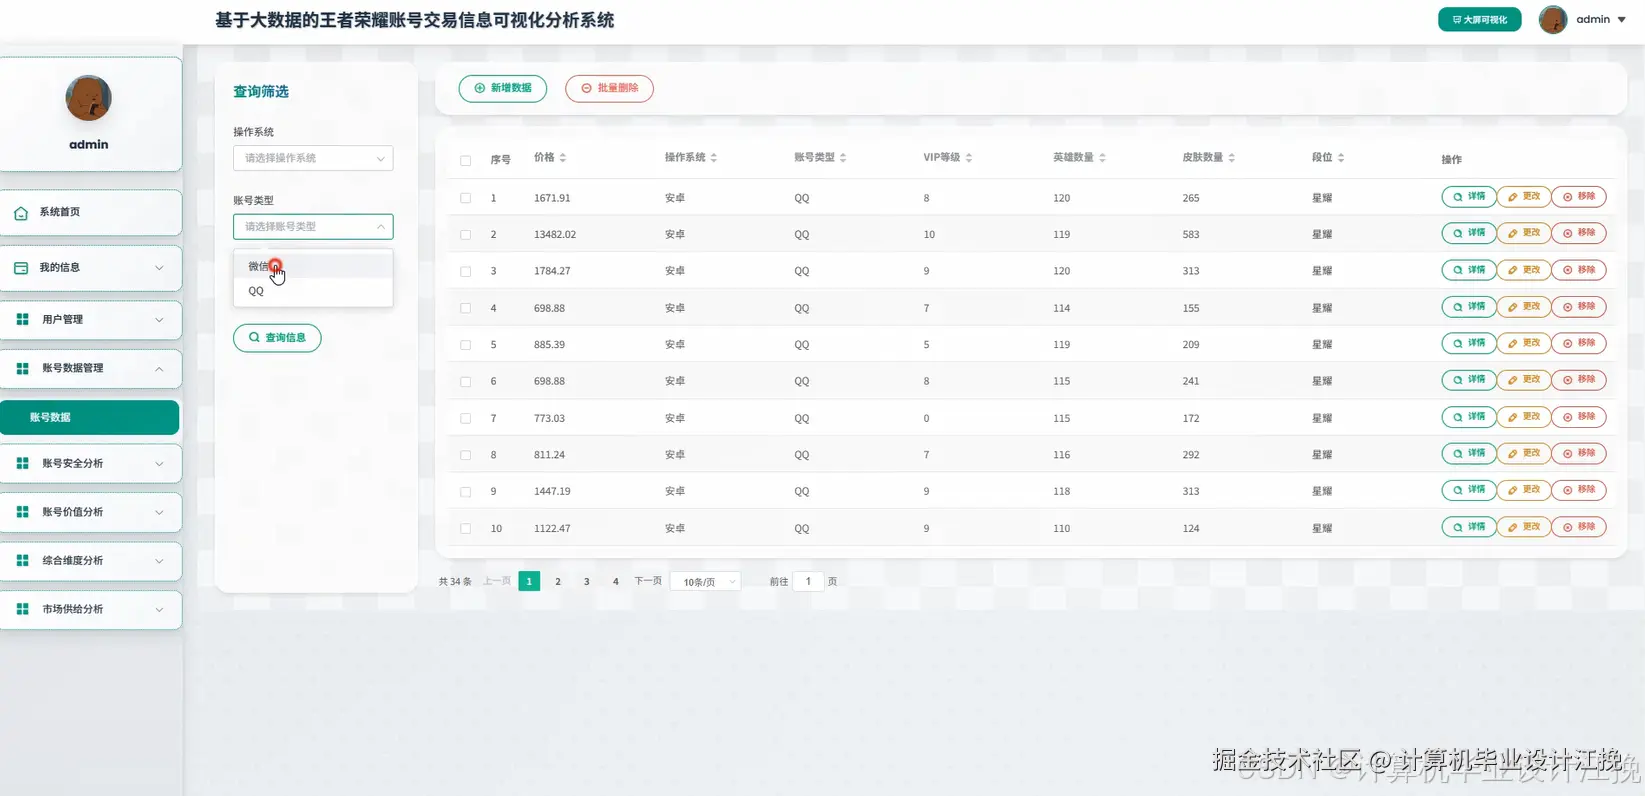Sort table by VIP等级 column arrows
The height and width of the screenshot is (796, 1645).
(969, 158)
